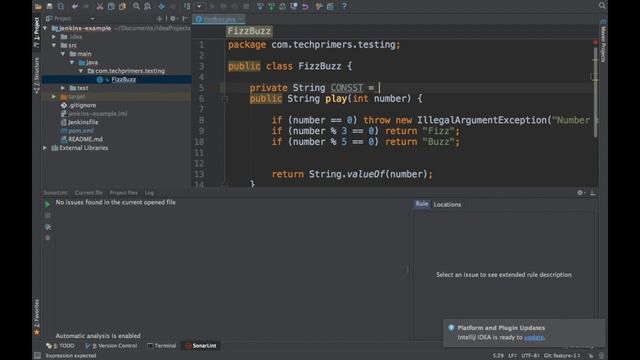Open the Favorites side tab

click(37, 317)
